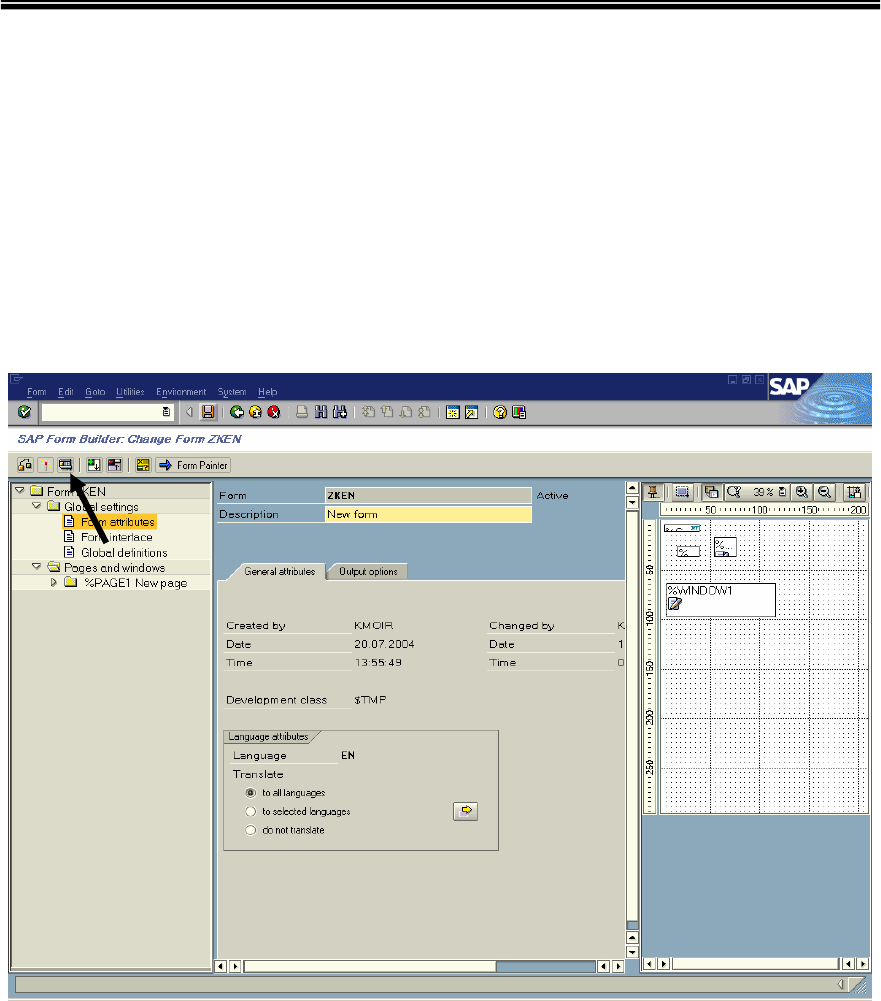Click the green checkmark Enter icon
This screenshot has width=881, height=1001.
[24, 412]
